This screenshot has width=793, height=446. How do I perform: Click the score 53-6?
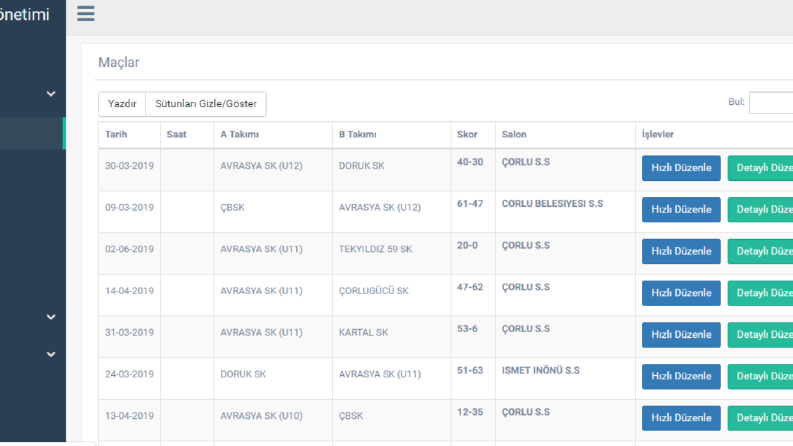[x=467, y=329]
